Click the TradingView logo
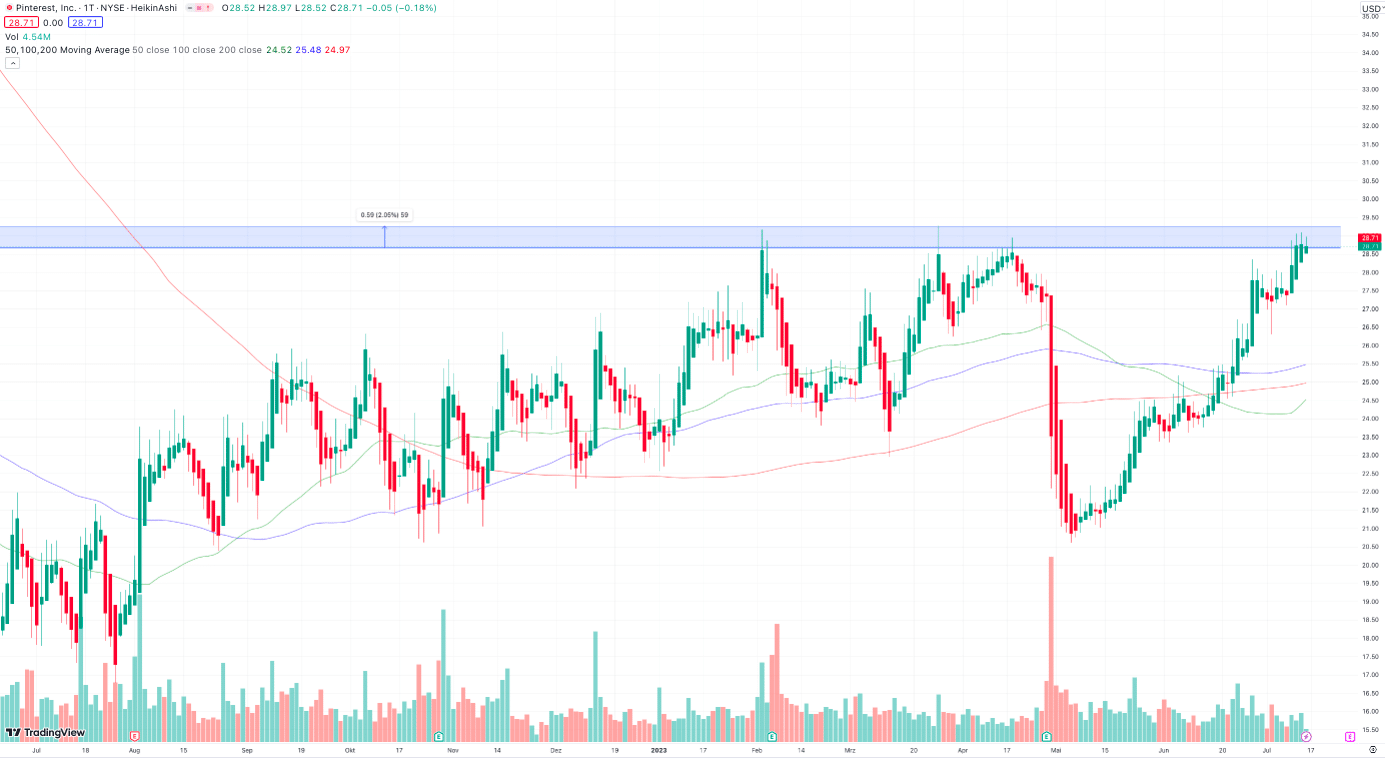The image size is (1385, 761). coord(45,732)
